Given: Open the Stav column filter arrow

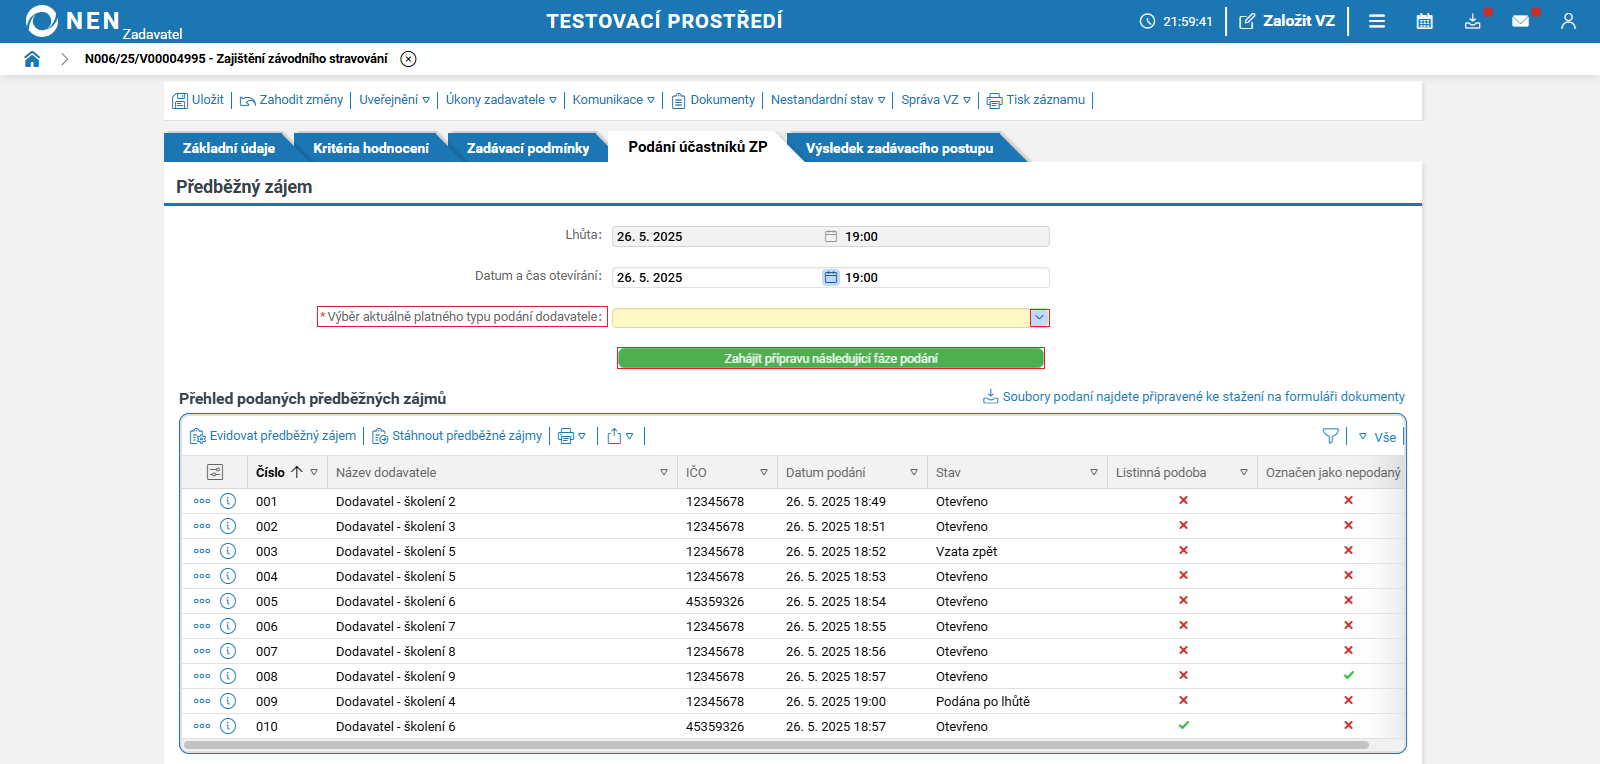Looking at the screenshot, I should [1094, 472].
